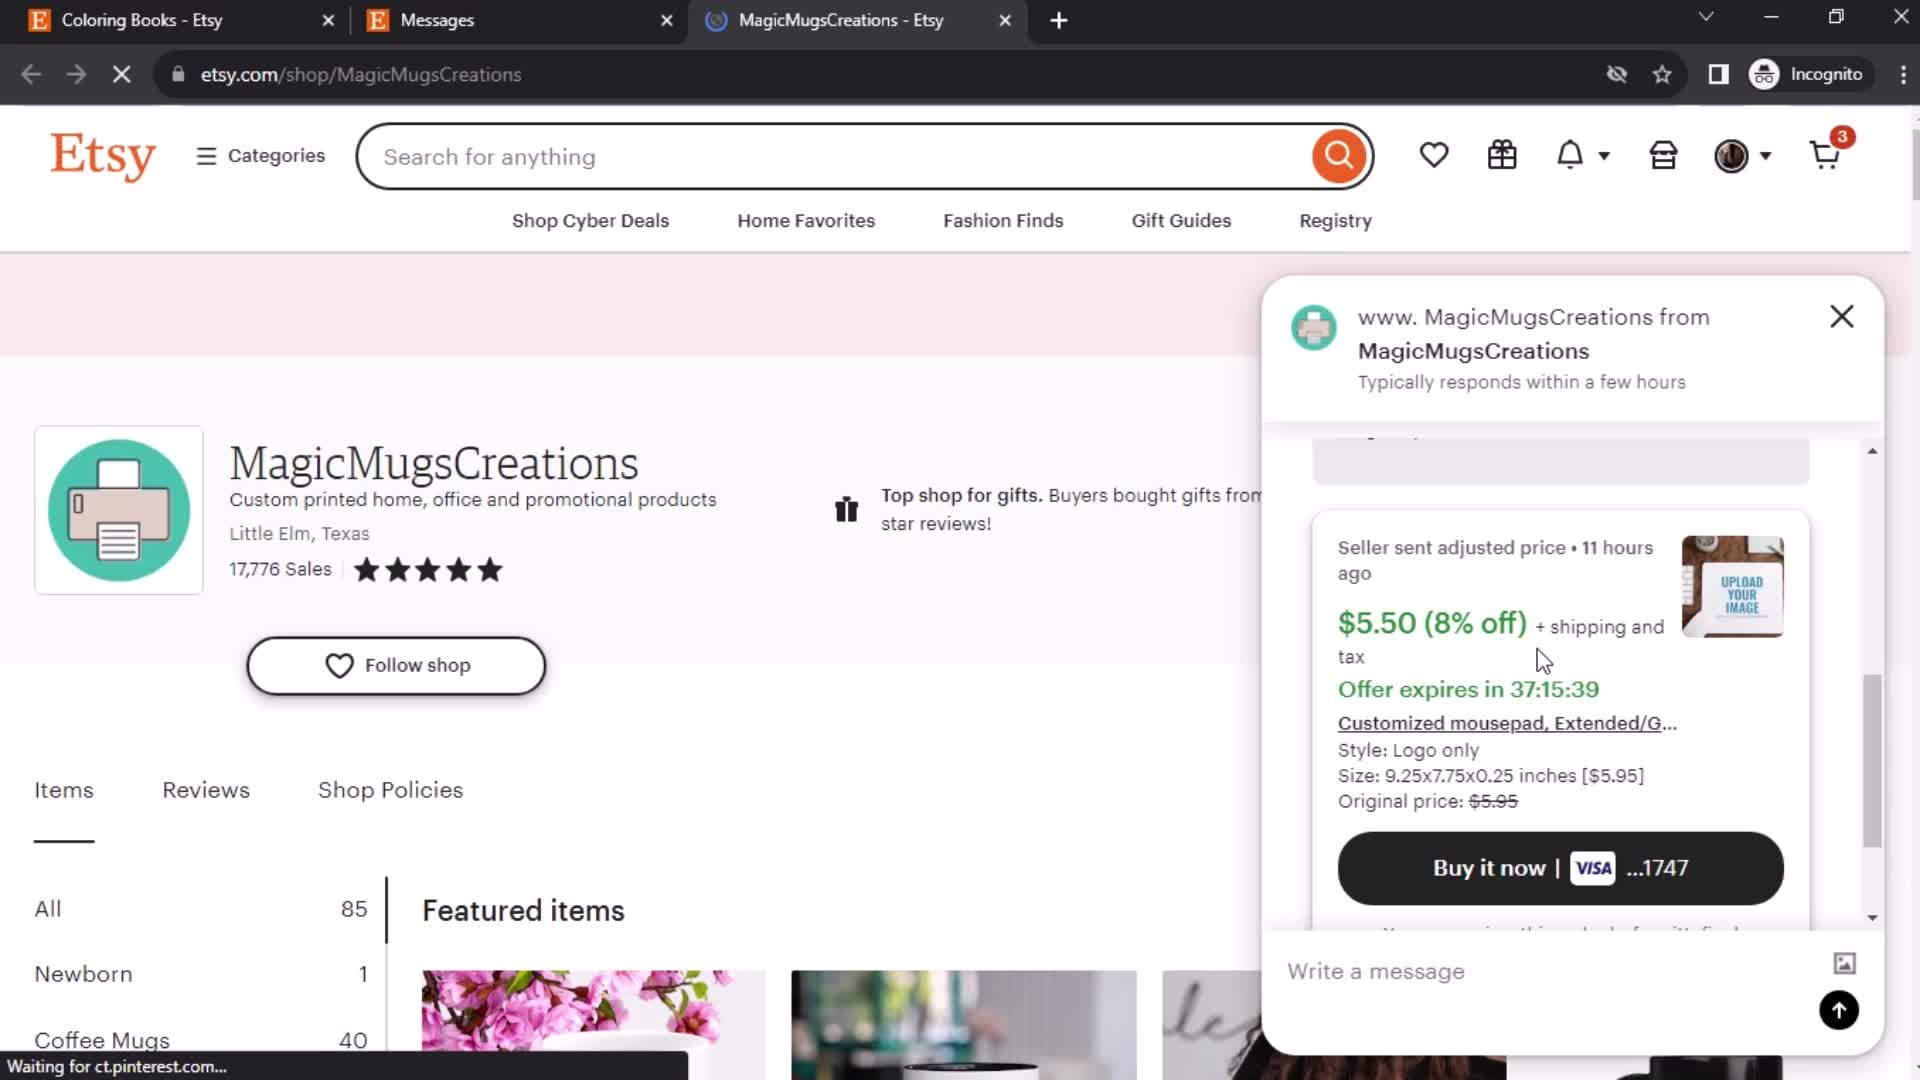Bookmark this page with star icon
The width and height of the screenshot is (1920, 1080).
coord(1662,74)
